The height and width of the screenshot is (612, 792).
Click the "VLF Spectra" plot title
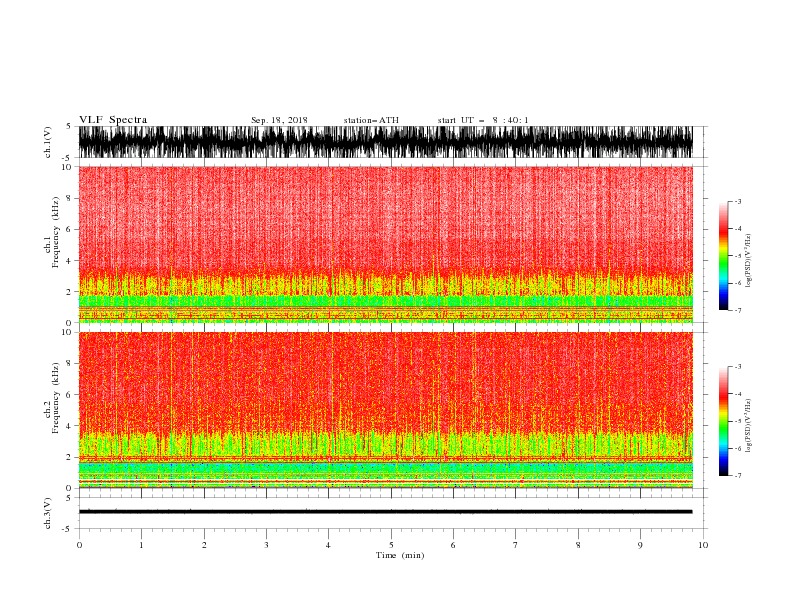point(113,120)
